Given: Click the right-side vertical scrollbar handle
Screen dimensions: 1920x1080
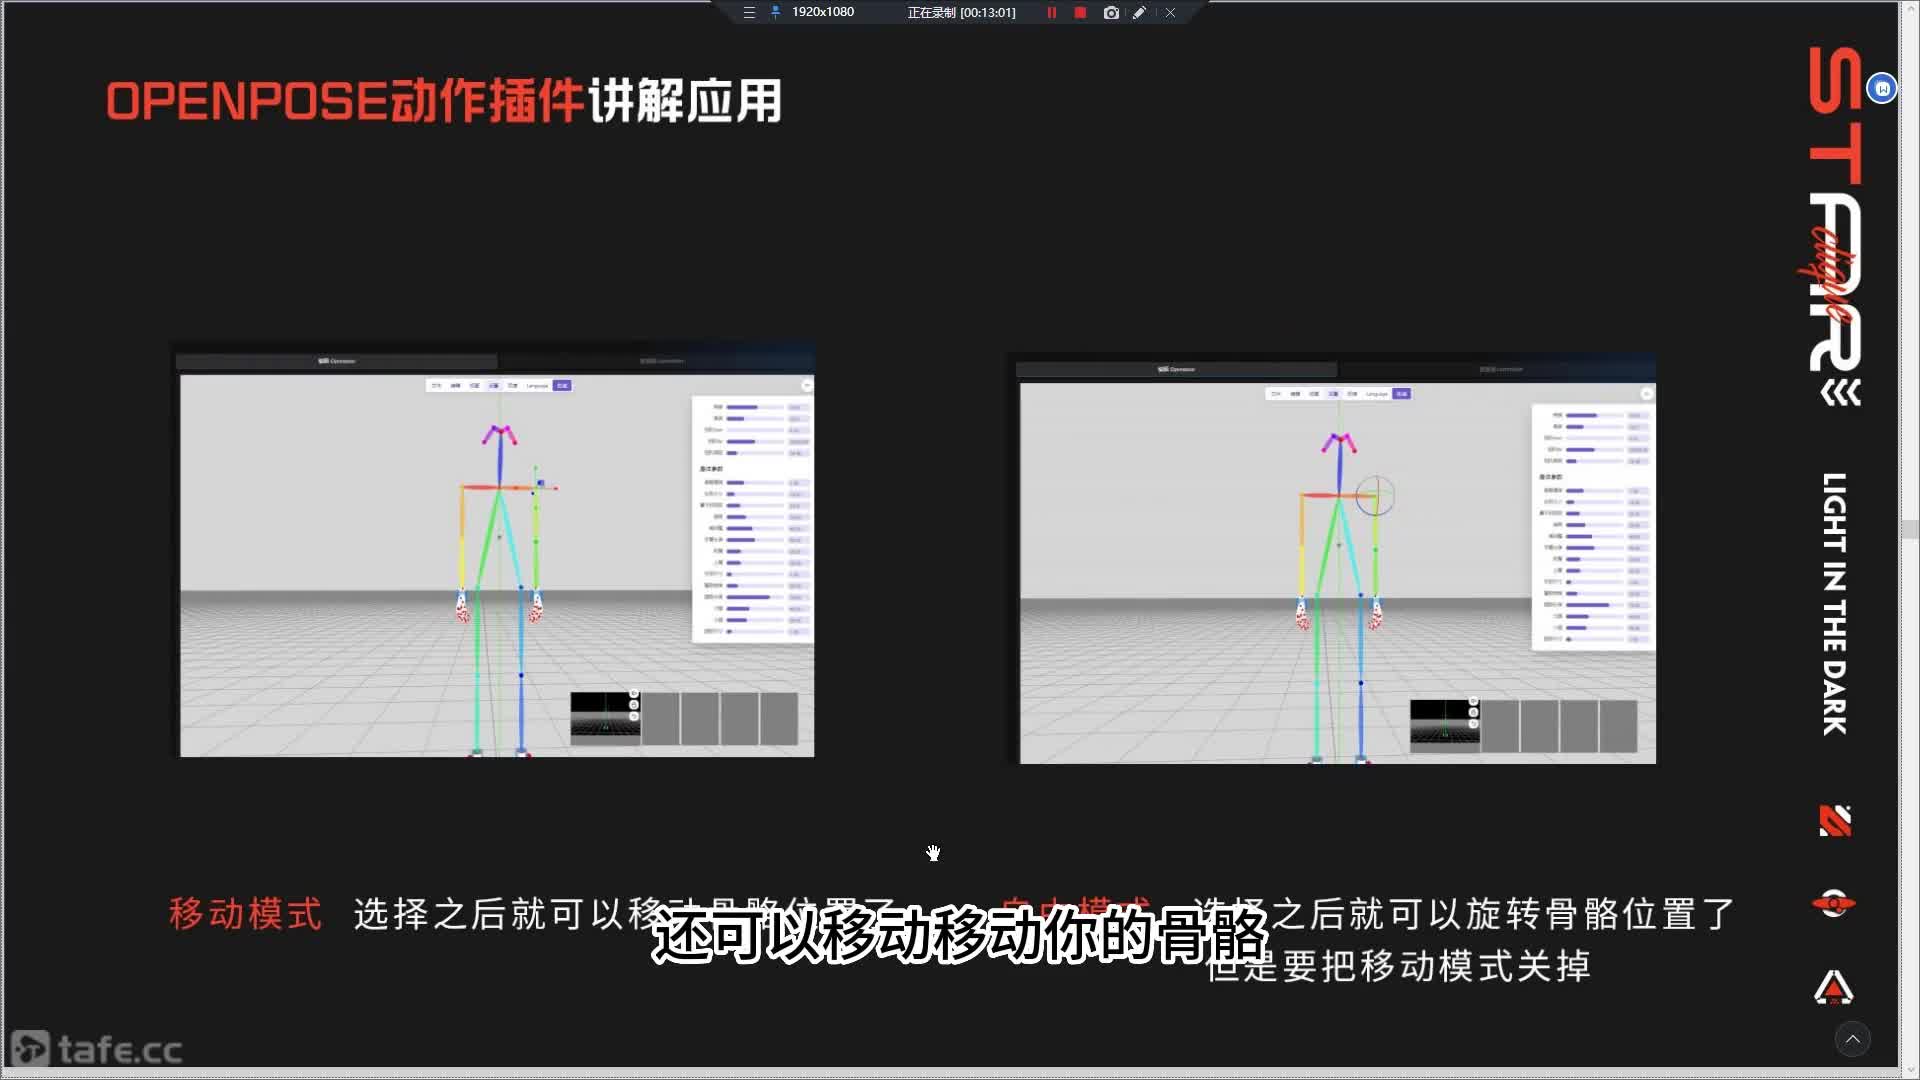Looking at the screenshot, I should 1909,529.
